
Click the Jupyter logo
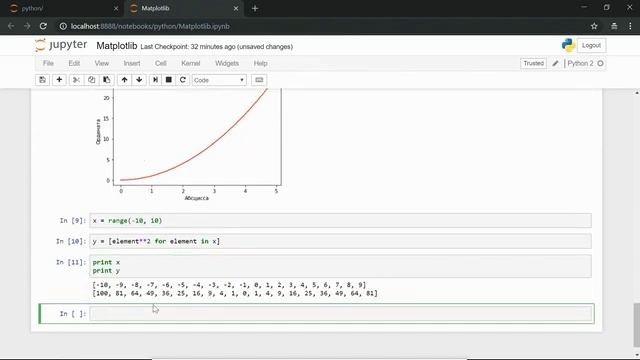pos(61,45)
